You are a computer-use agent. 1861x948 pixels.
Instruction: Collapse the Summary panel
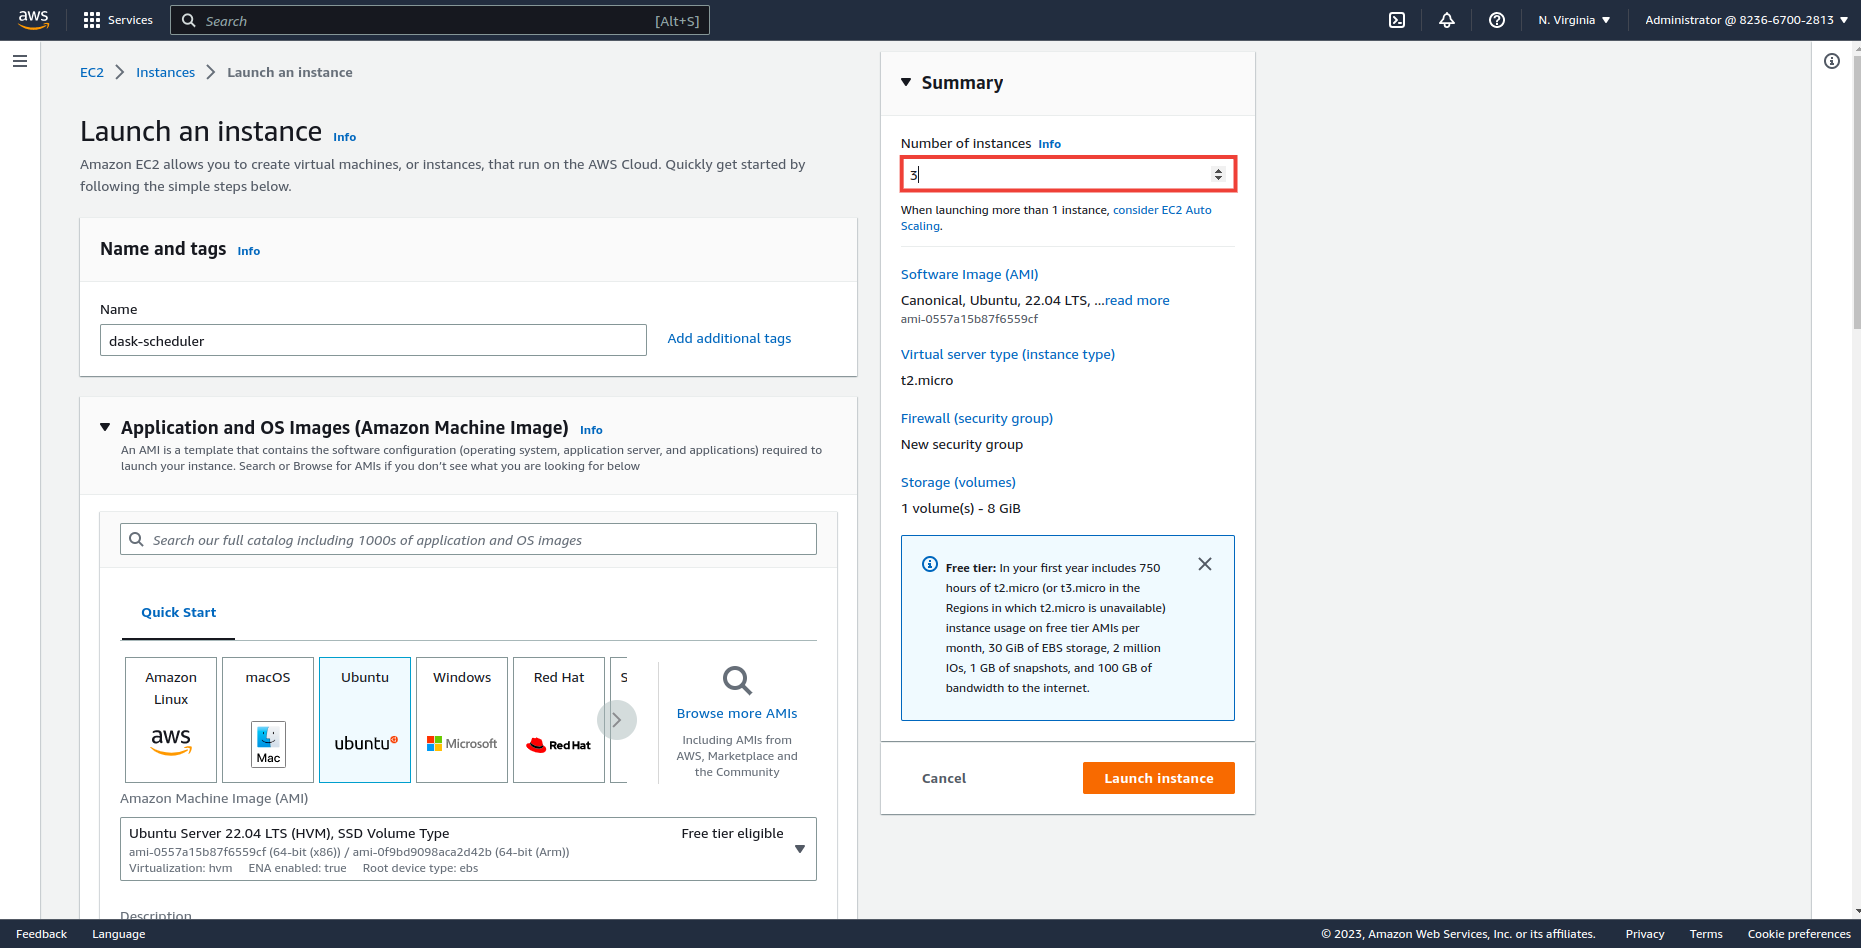click(x=906, y=82)
